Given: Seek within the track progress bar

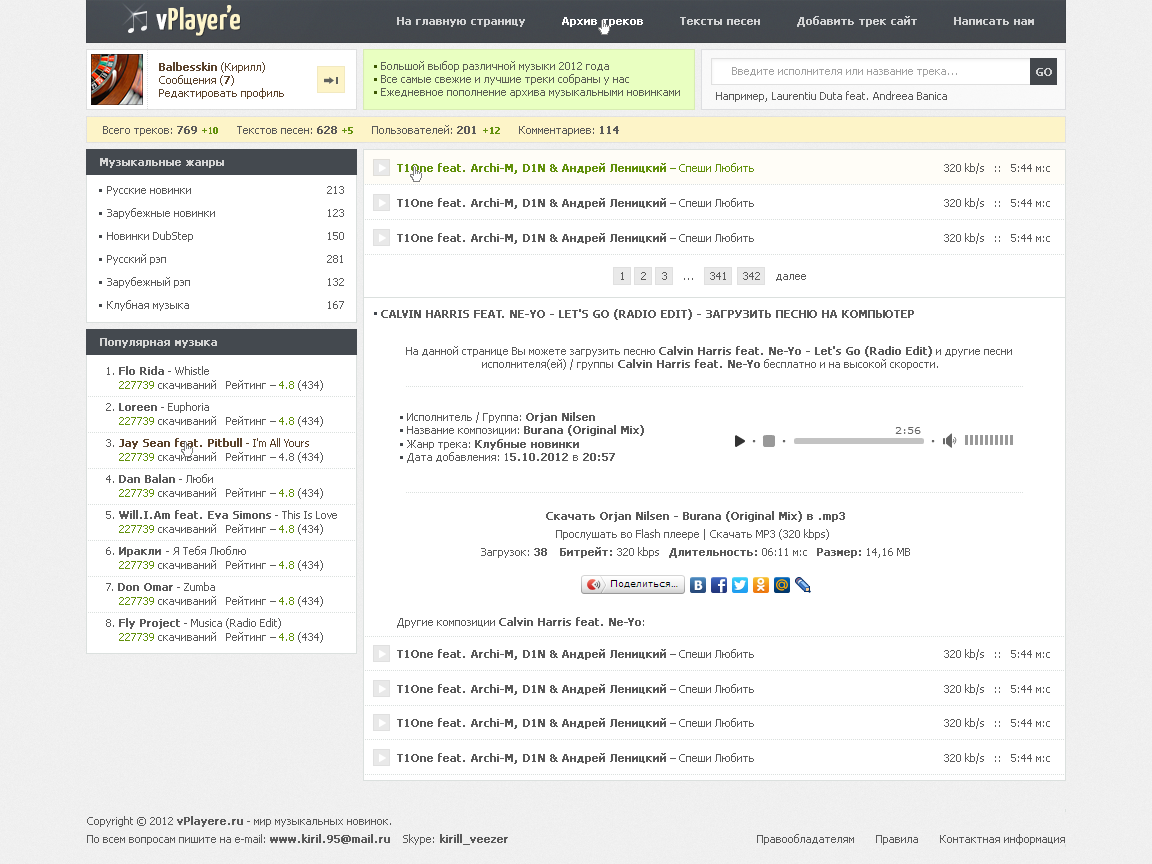Looking at the screenshot, I should tap(858, 441).
